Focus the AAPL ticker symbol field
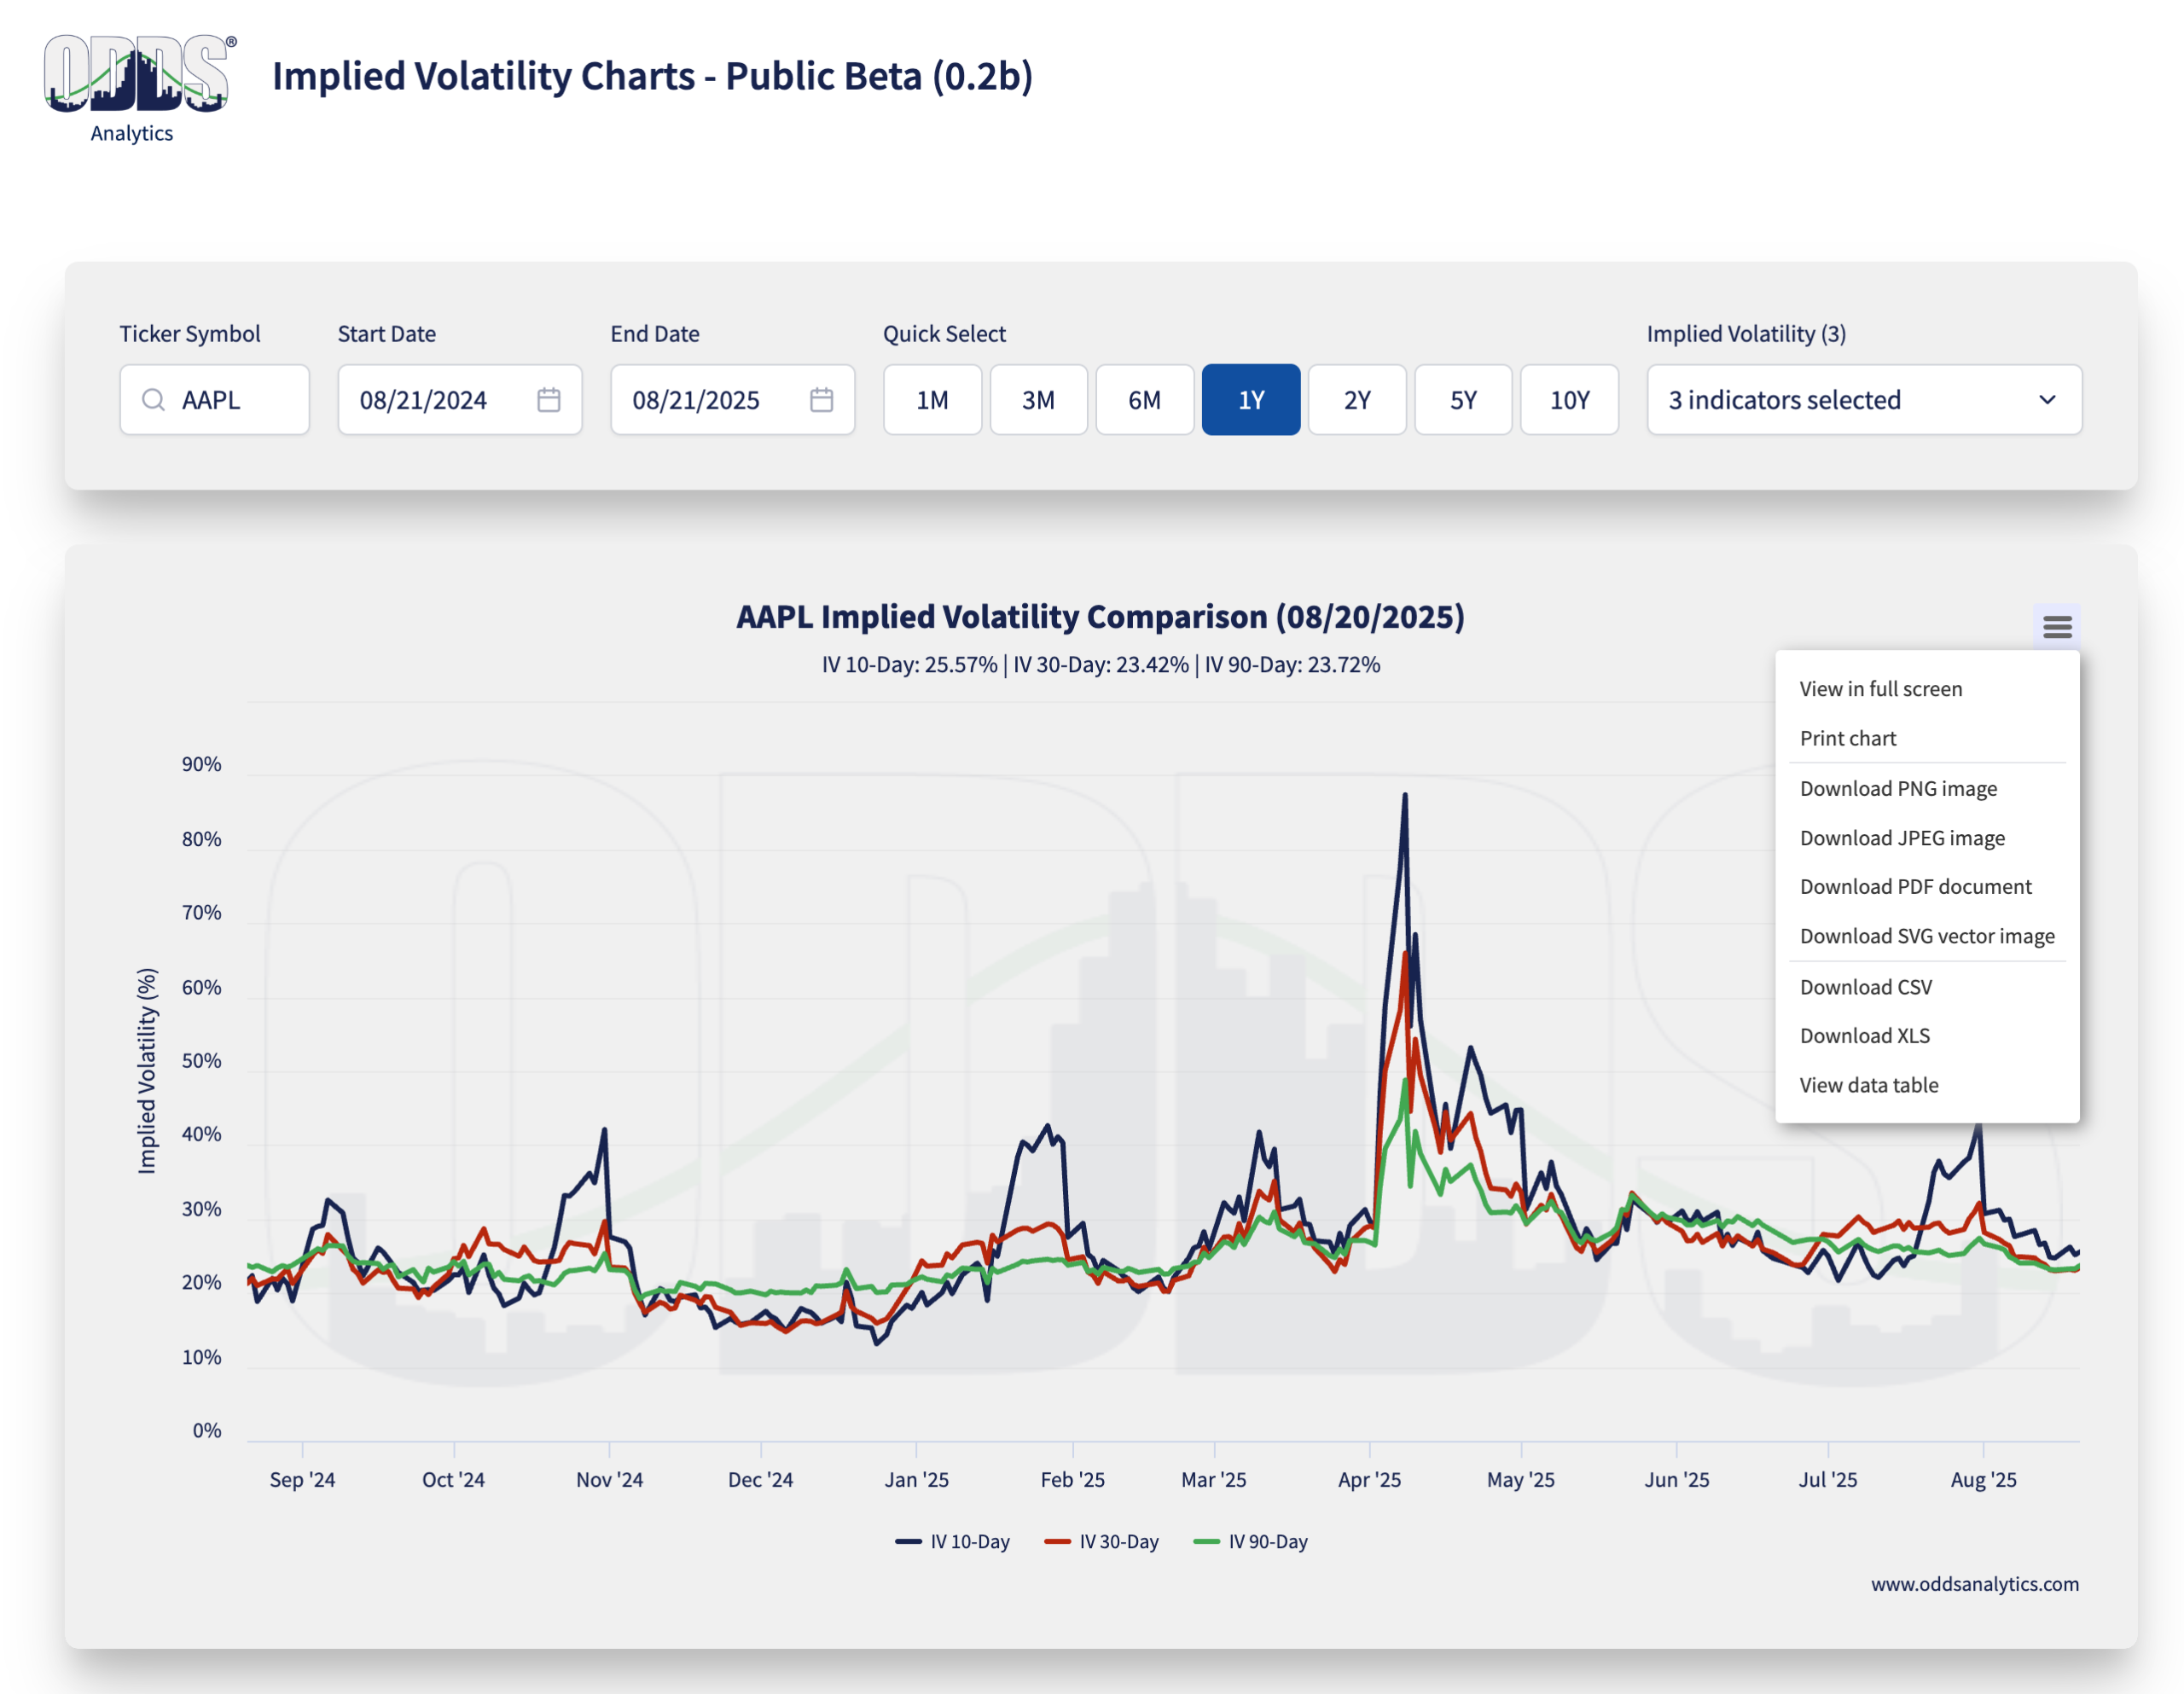The height and width of the screenshot is (1694, 2184). (x=214, y=400)
